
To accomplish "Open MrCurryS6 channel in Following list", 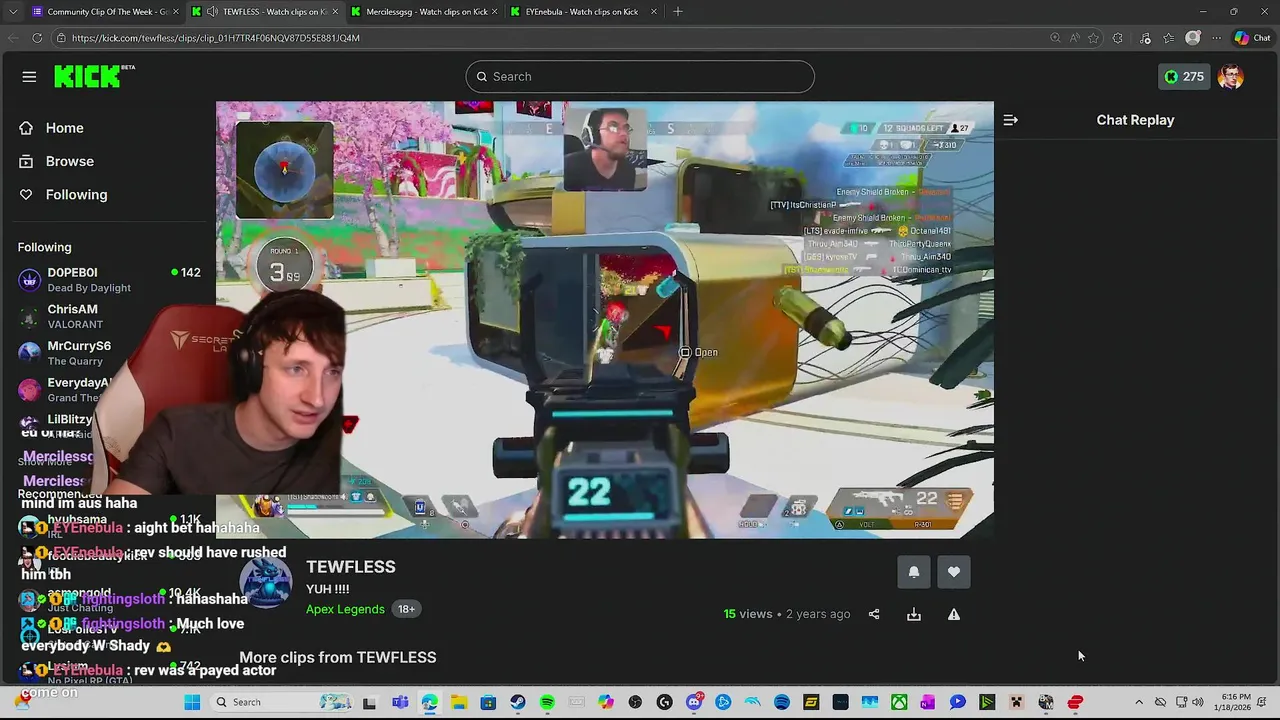I will (108, 353).
